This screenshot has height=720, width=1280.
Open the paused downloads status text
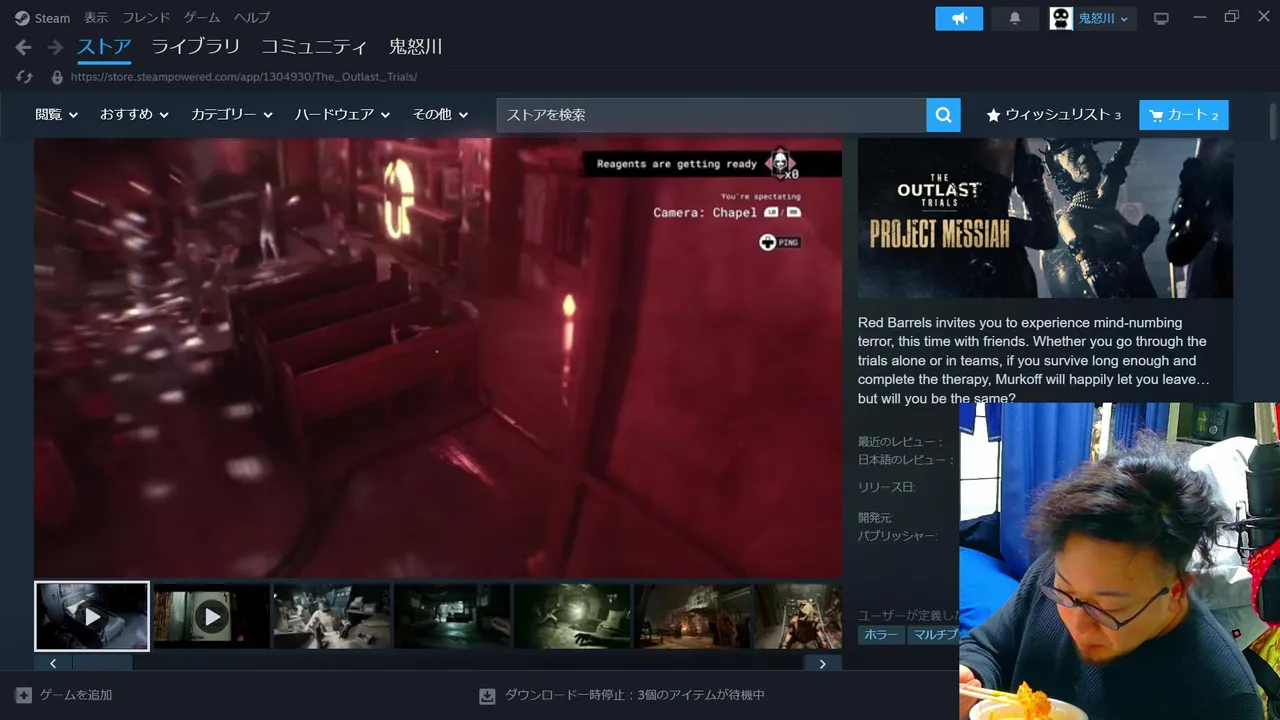pos(634,695)
